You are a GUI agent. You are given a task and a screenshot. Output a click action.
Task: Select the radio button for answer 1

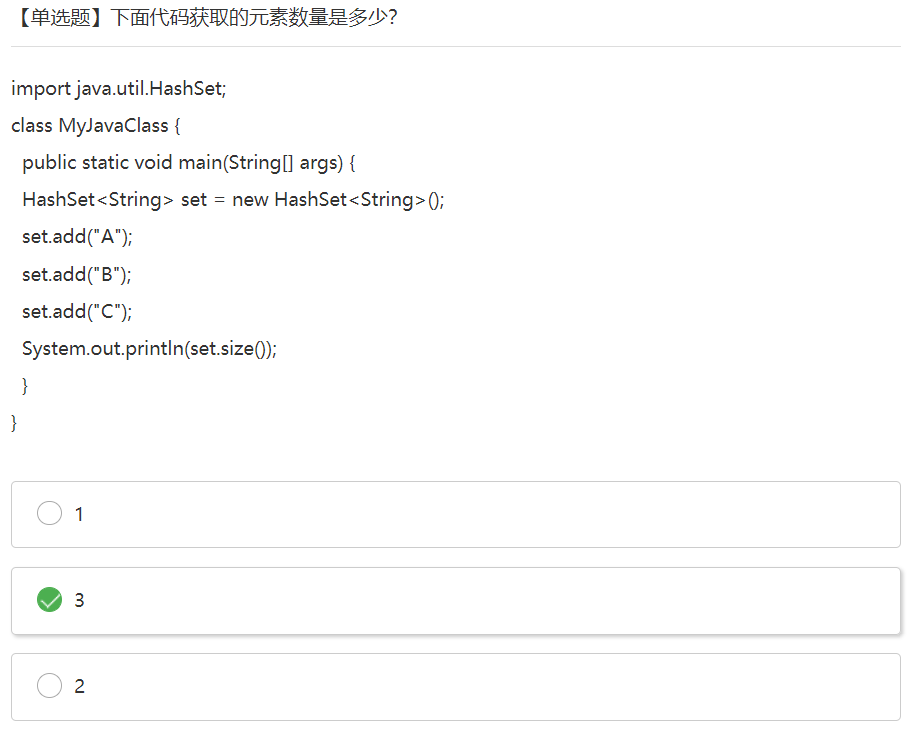point(49,514)
